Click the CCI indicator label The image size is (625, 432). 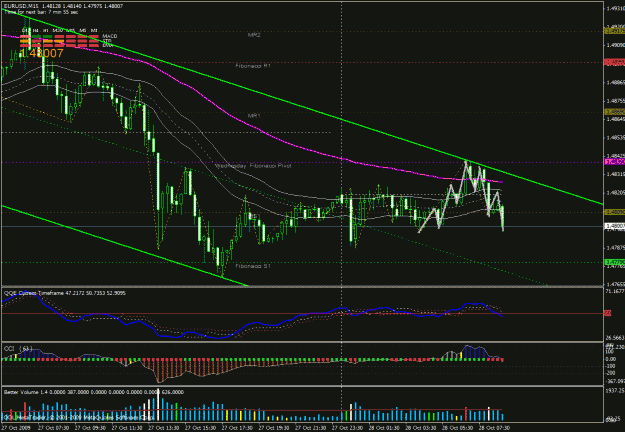[x=18, y=349]
